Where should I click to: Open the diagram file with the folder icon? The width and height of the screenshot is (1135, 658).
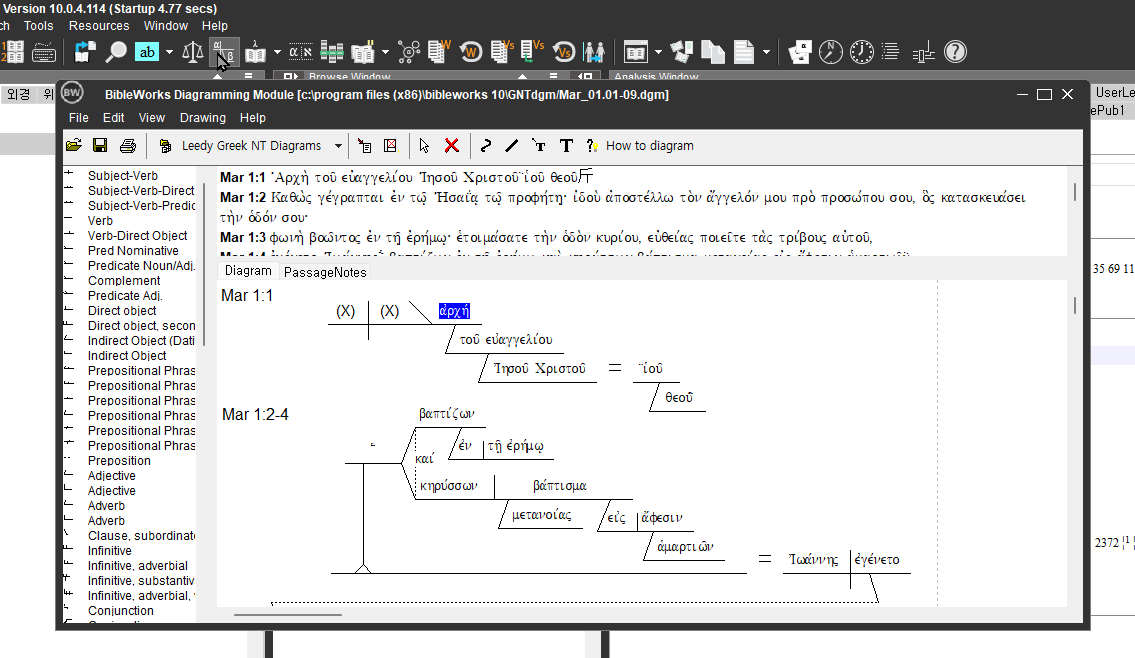(74, 145)
